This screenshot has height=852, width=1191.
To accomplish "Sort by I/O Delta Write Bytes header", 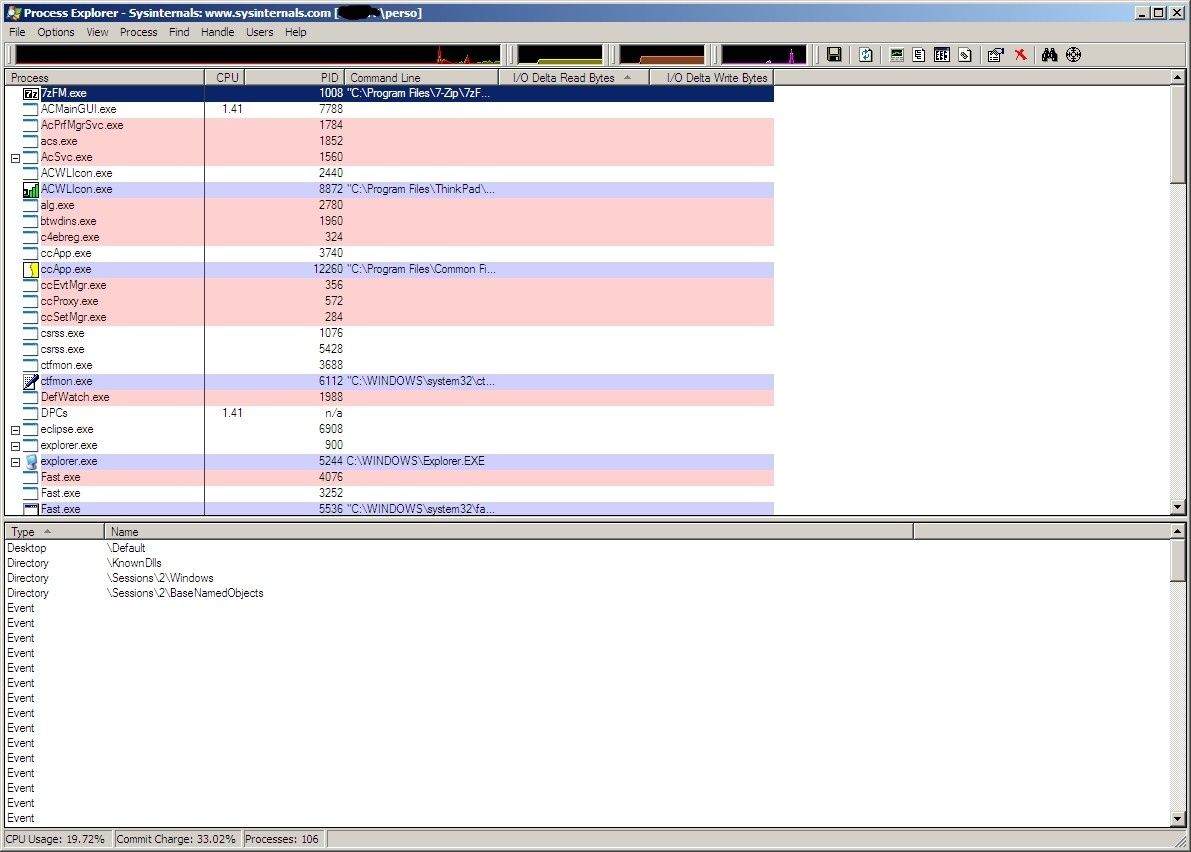I will tap(712, 77).
